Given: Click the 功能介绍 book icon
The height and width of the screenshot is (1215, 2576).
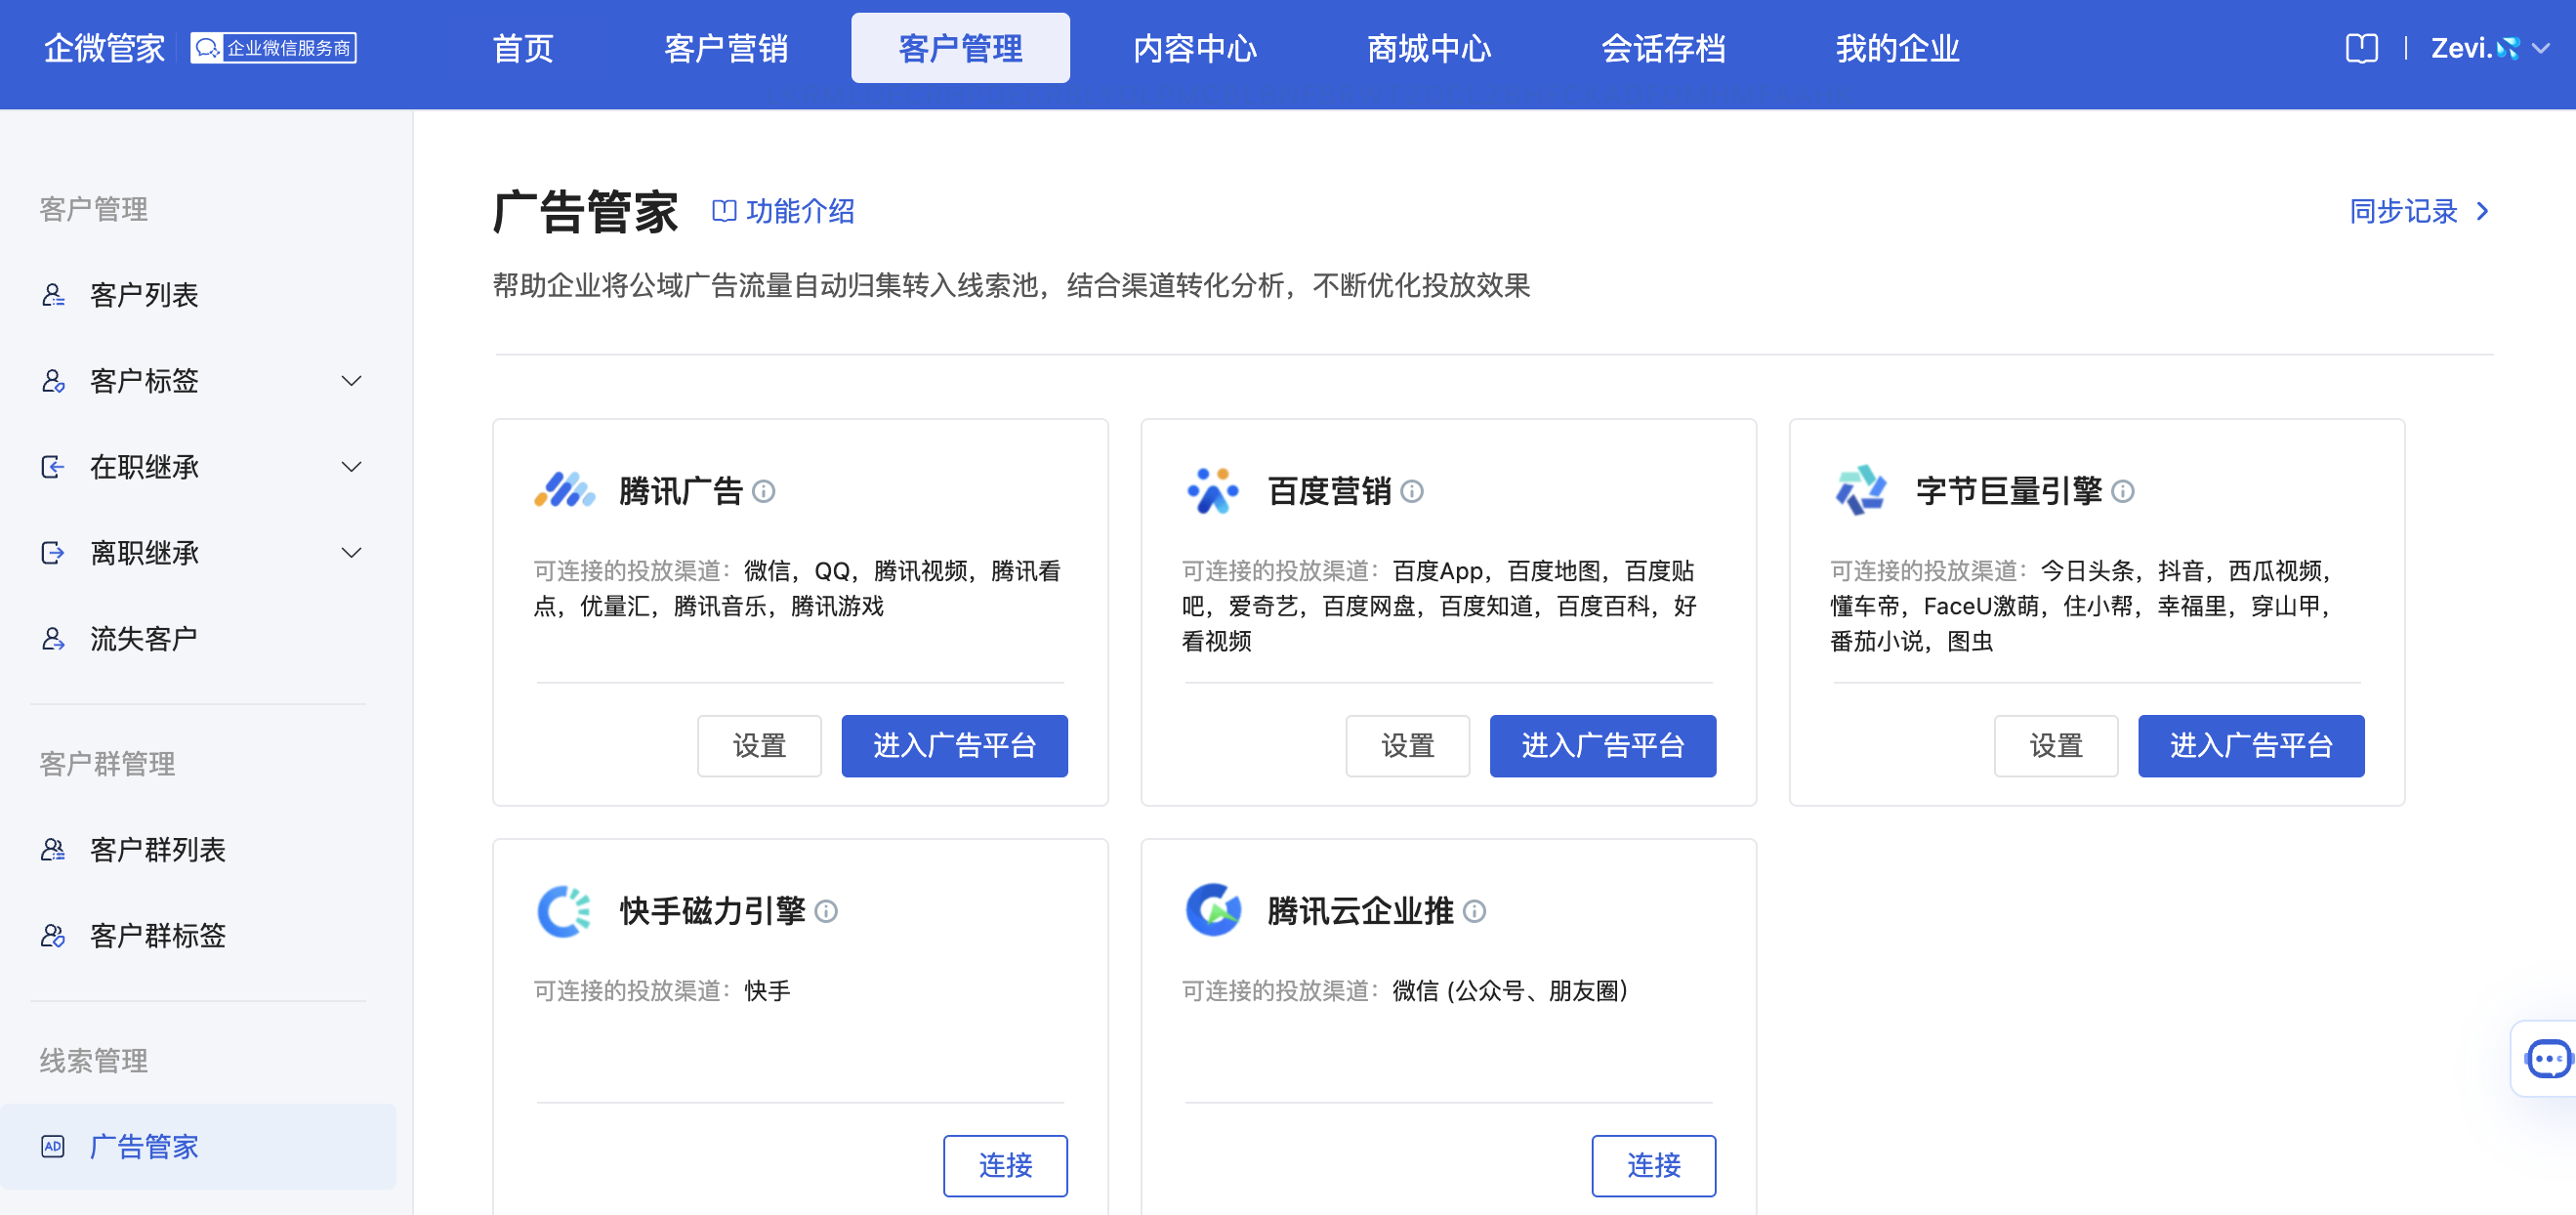Looking at the screenshot, I should click(724, 211).
